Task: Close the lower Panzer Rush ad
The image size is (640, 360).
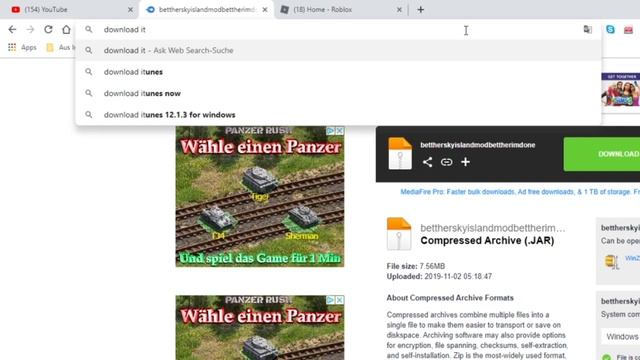Action: pyautogui.click(x=339, y=300)
